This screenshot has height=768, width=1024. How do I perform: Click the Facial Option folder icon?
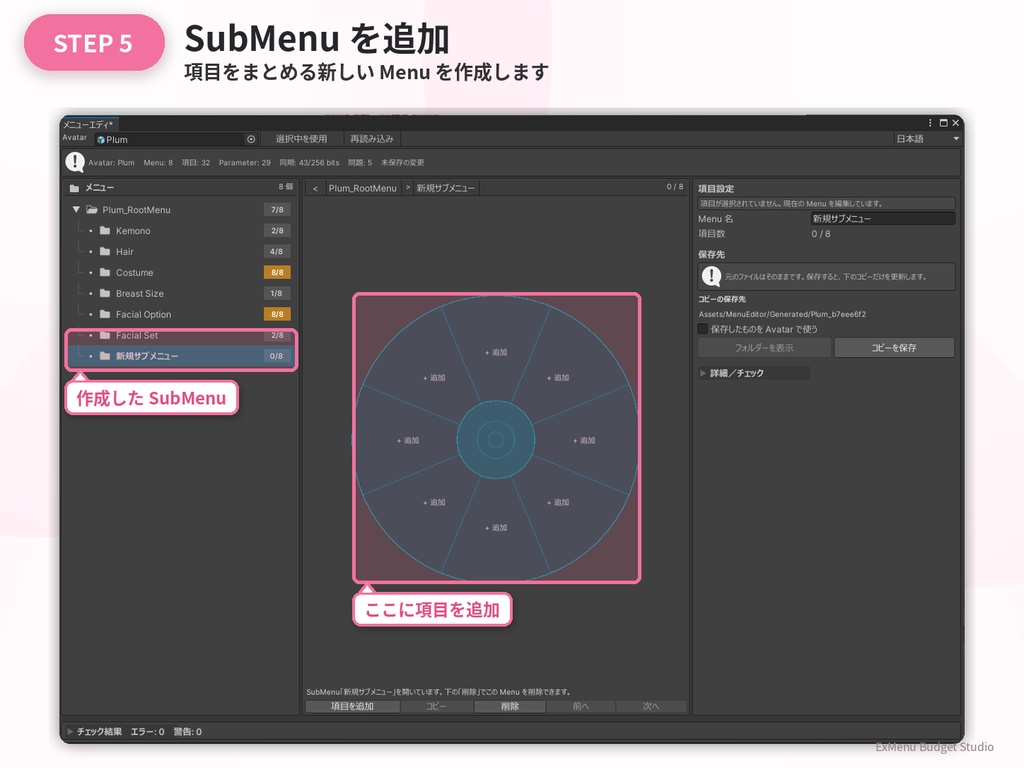(x=104, y=314)
